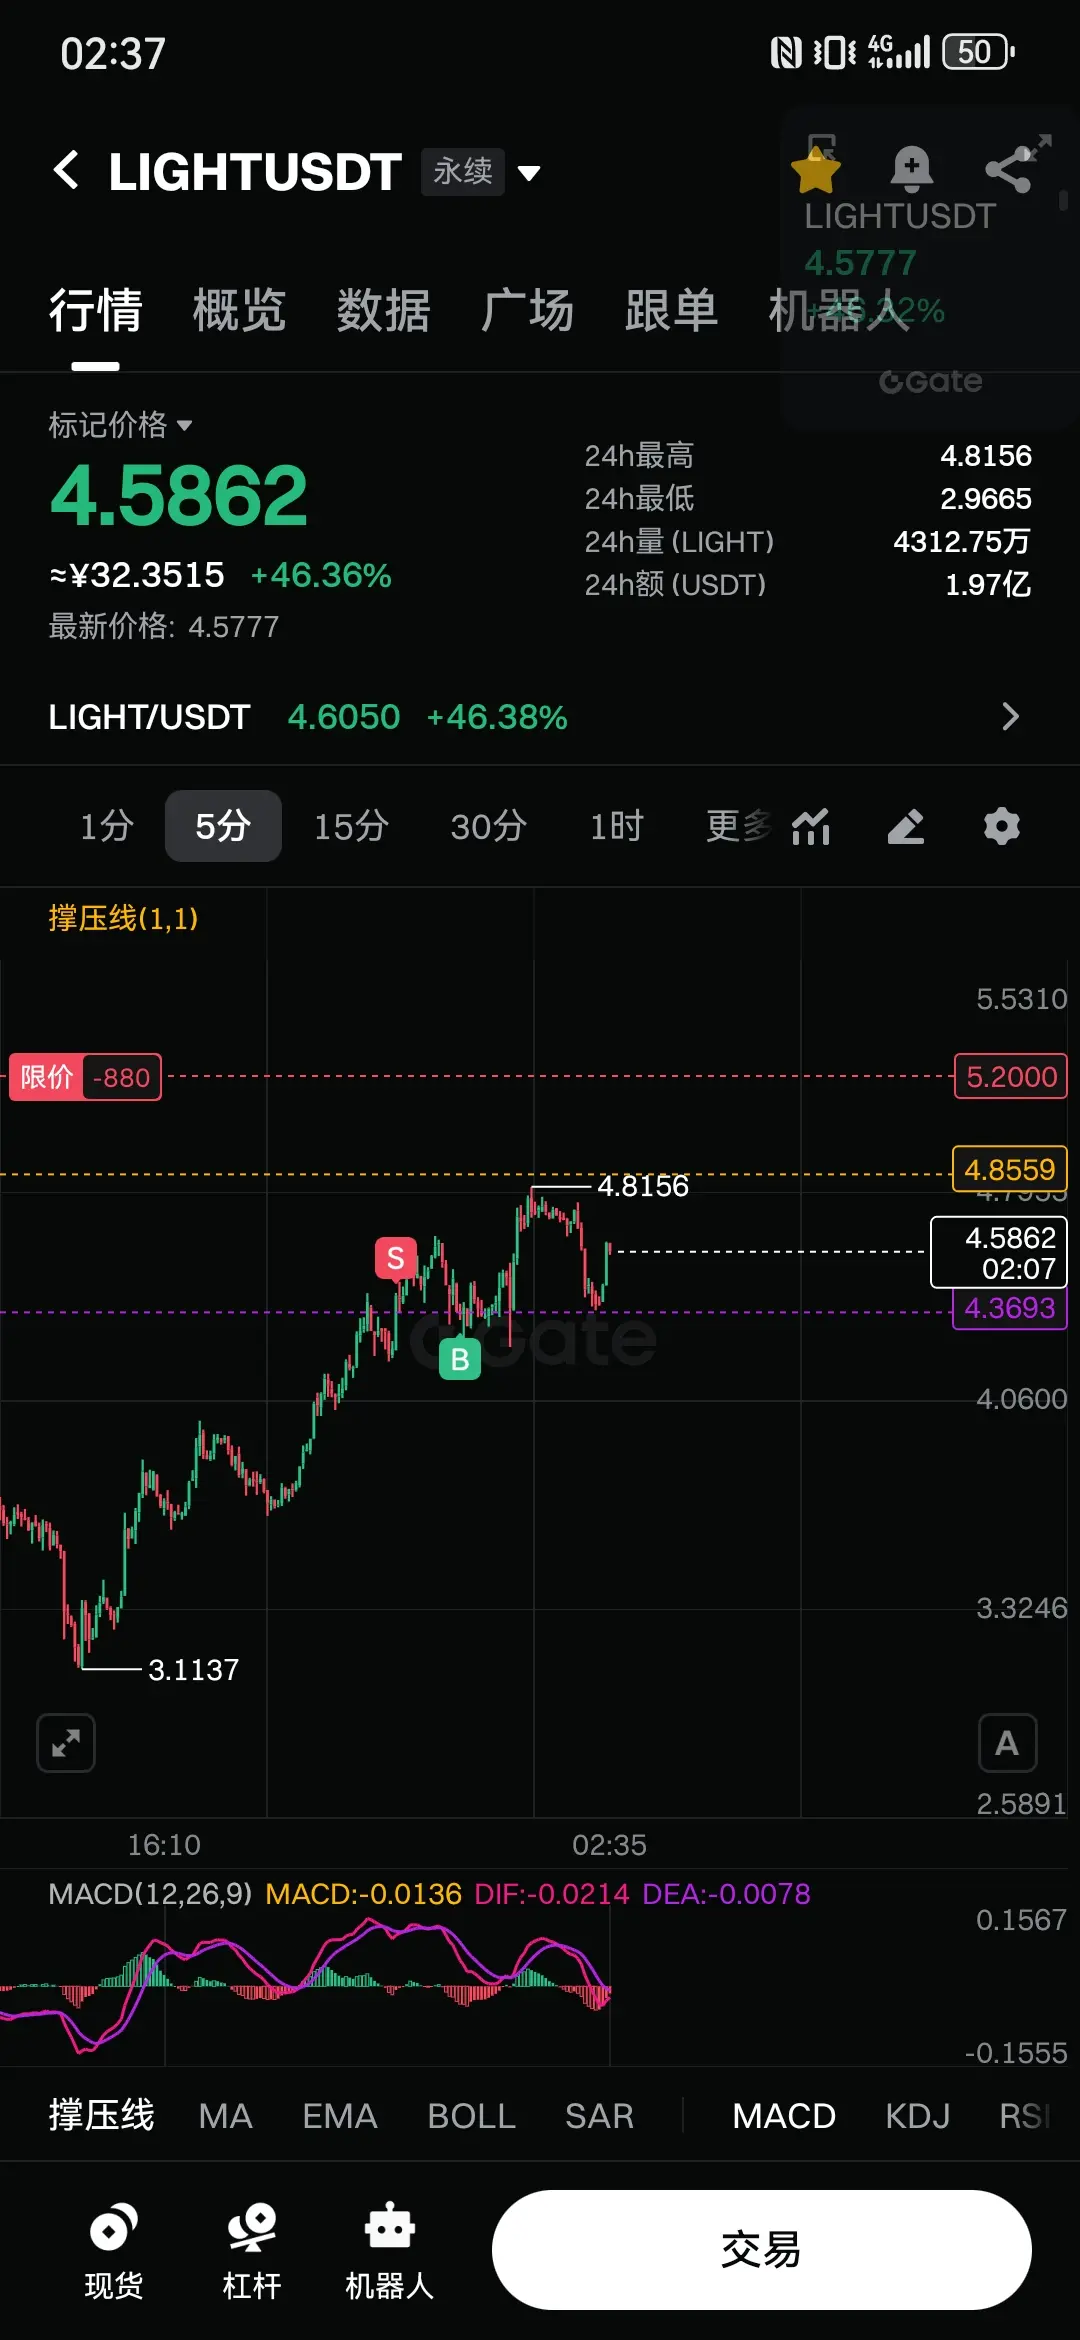Open the 现货 spot shortcut
The image size is (1080, 2340).
(x=113, y=2251)
